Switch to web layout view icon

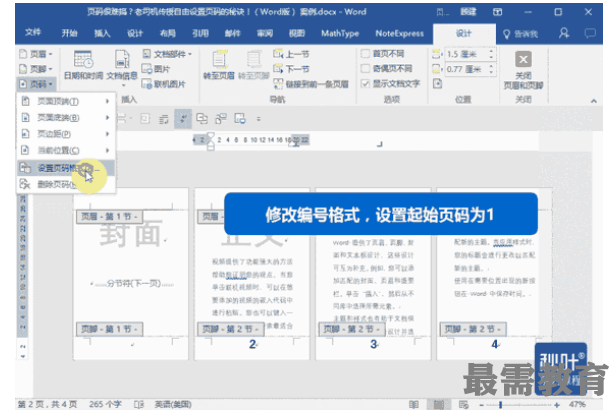pyautogui.click(x=464, y=404)
